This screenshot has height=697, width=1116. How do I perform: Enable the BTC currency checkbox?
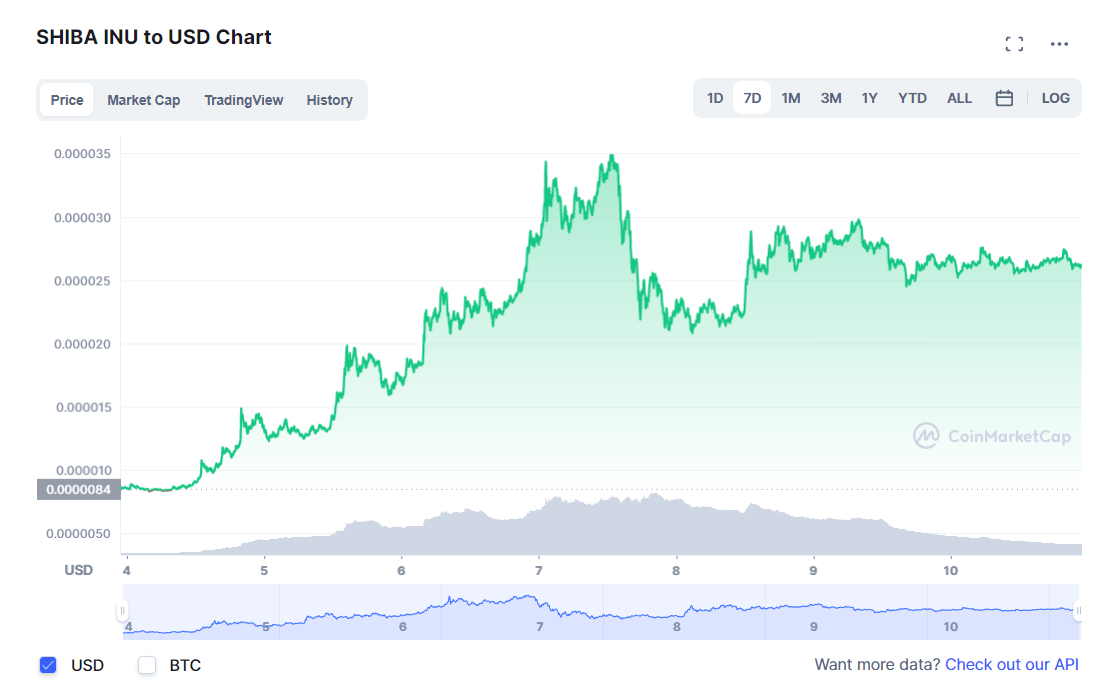(x=147, y=665)
